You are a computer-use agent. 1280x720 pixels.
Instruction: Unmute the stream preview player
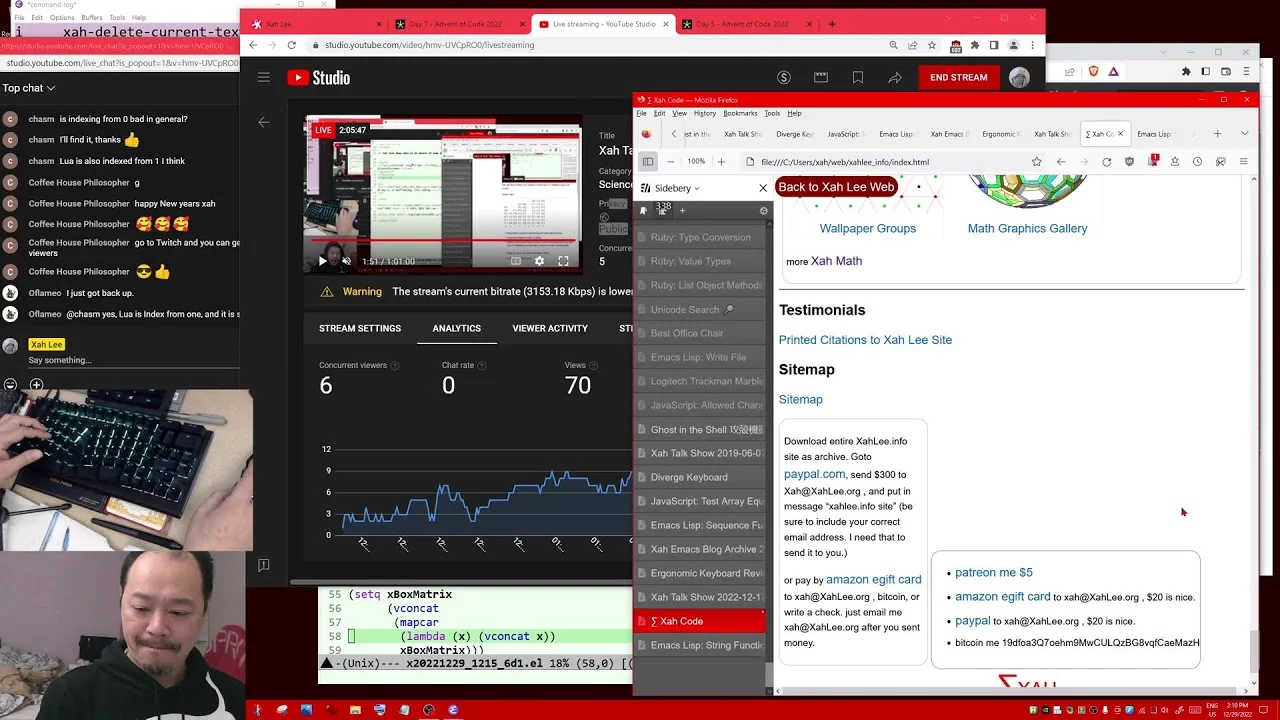[346, 261]
